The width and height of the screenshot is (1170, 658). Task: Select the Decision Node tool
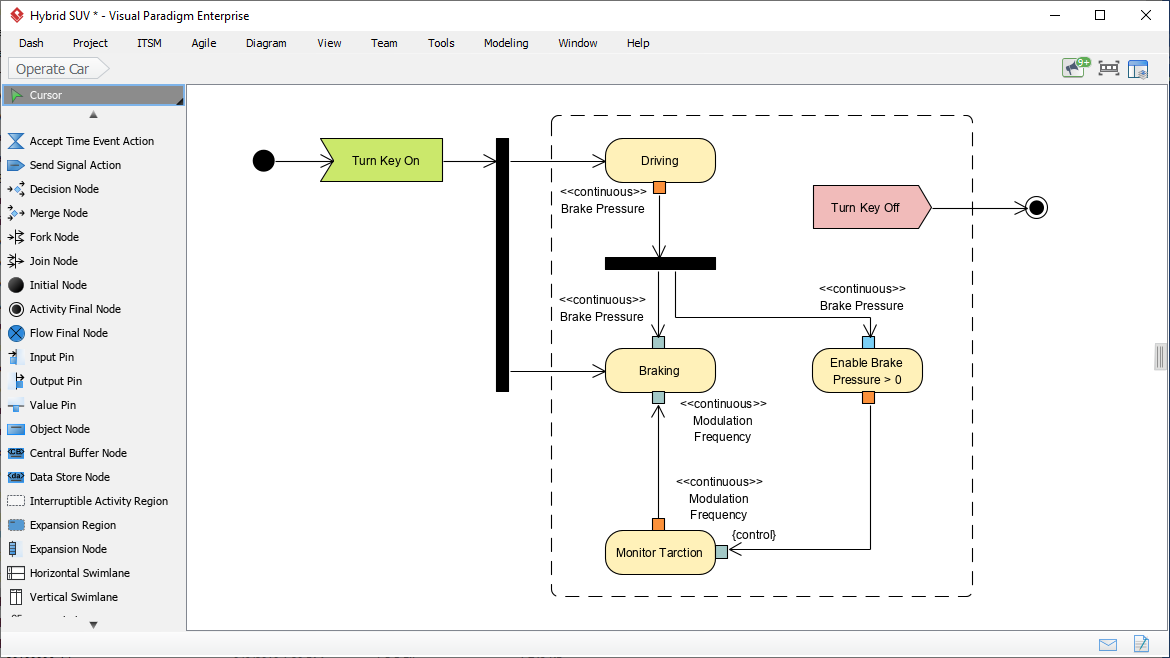pos(62,188)
